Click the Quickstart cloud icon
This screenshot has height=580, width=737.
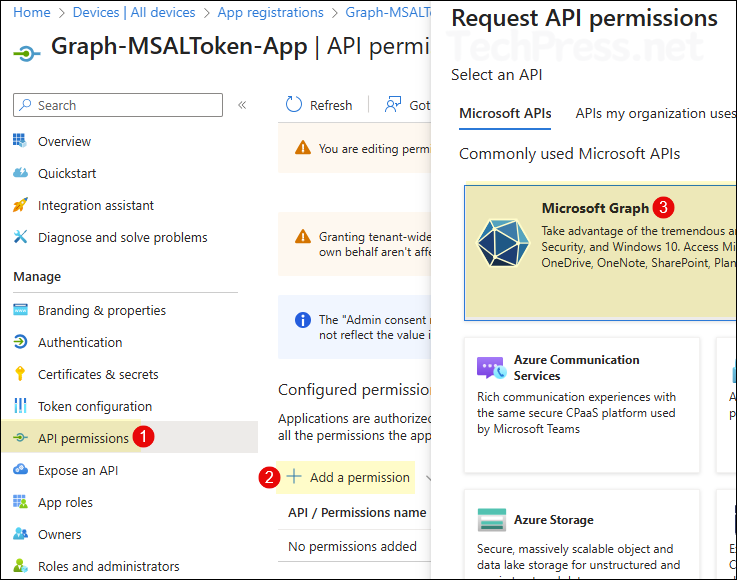pyautogui.click(x=20, y=173)
